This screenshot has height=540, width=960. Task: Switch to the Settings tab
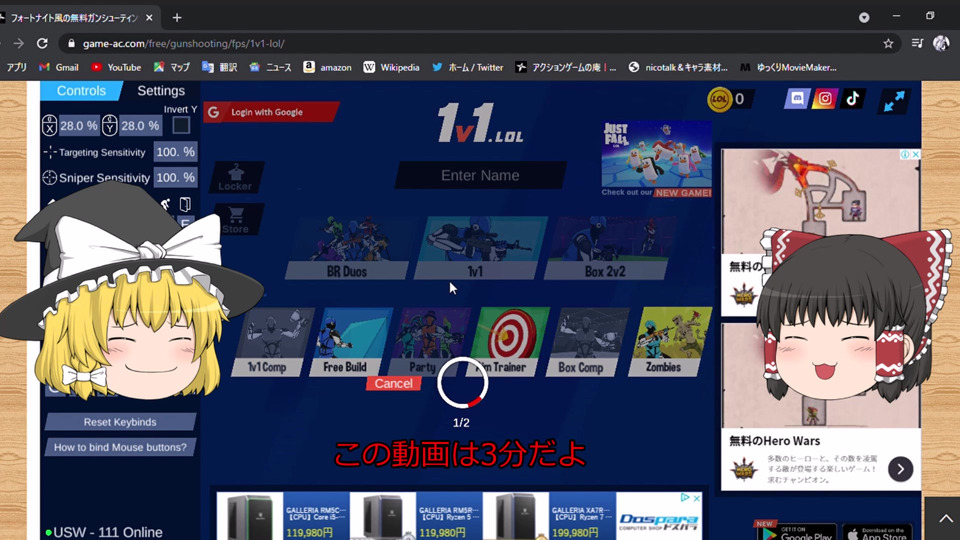(161, 91)
